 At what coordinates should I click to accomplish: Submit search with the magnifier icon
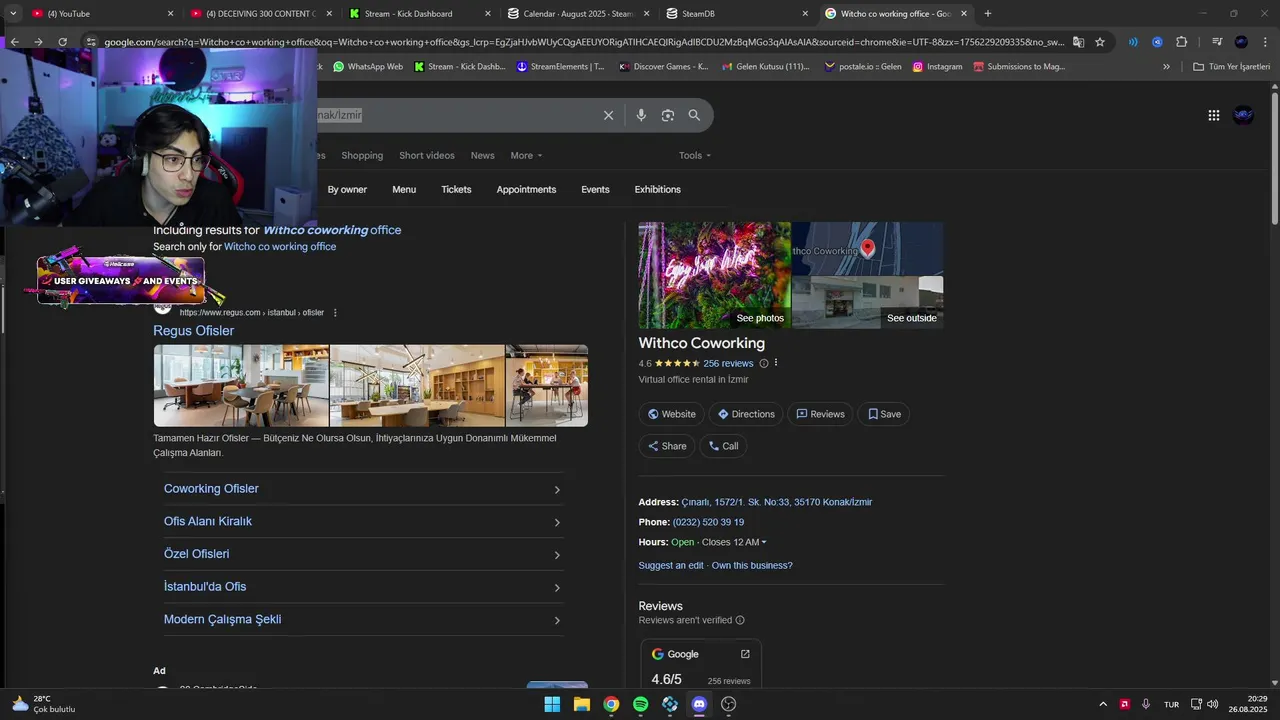(x=694, y=115)
